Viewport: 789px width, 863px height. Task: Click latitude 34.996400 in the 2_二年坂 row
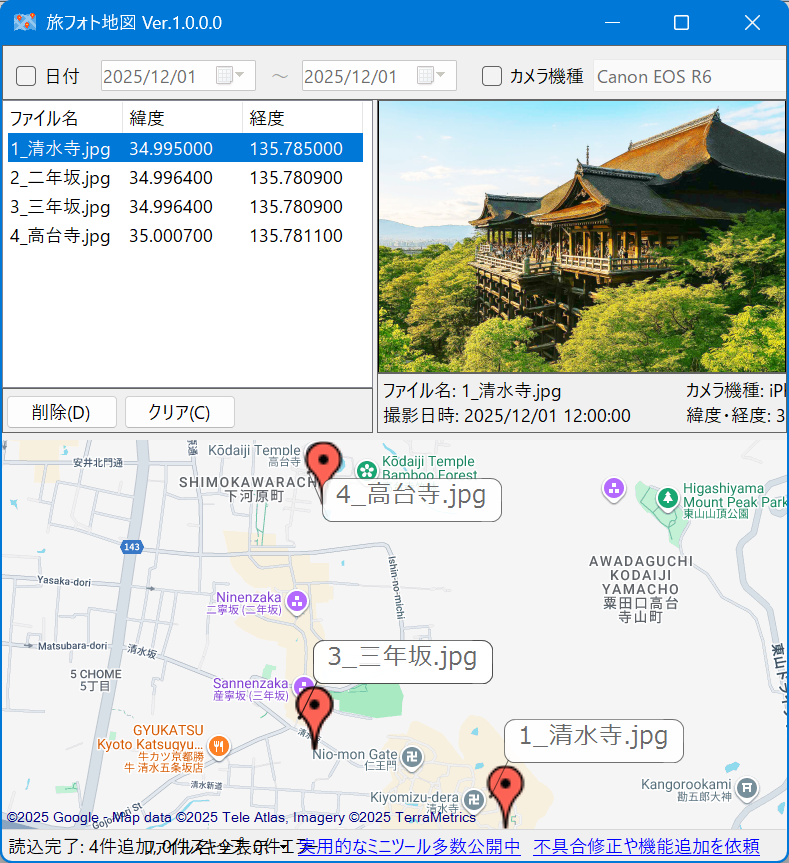click(x=171, y=177)
